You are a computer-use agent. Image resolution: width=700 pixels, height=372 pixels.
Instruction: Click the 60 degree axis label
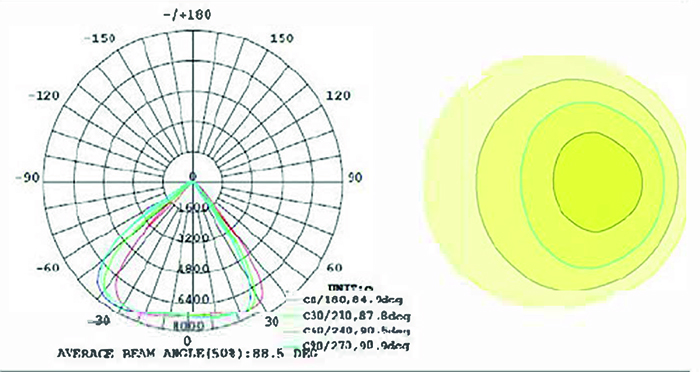click(335, 268)
